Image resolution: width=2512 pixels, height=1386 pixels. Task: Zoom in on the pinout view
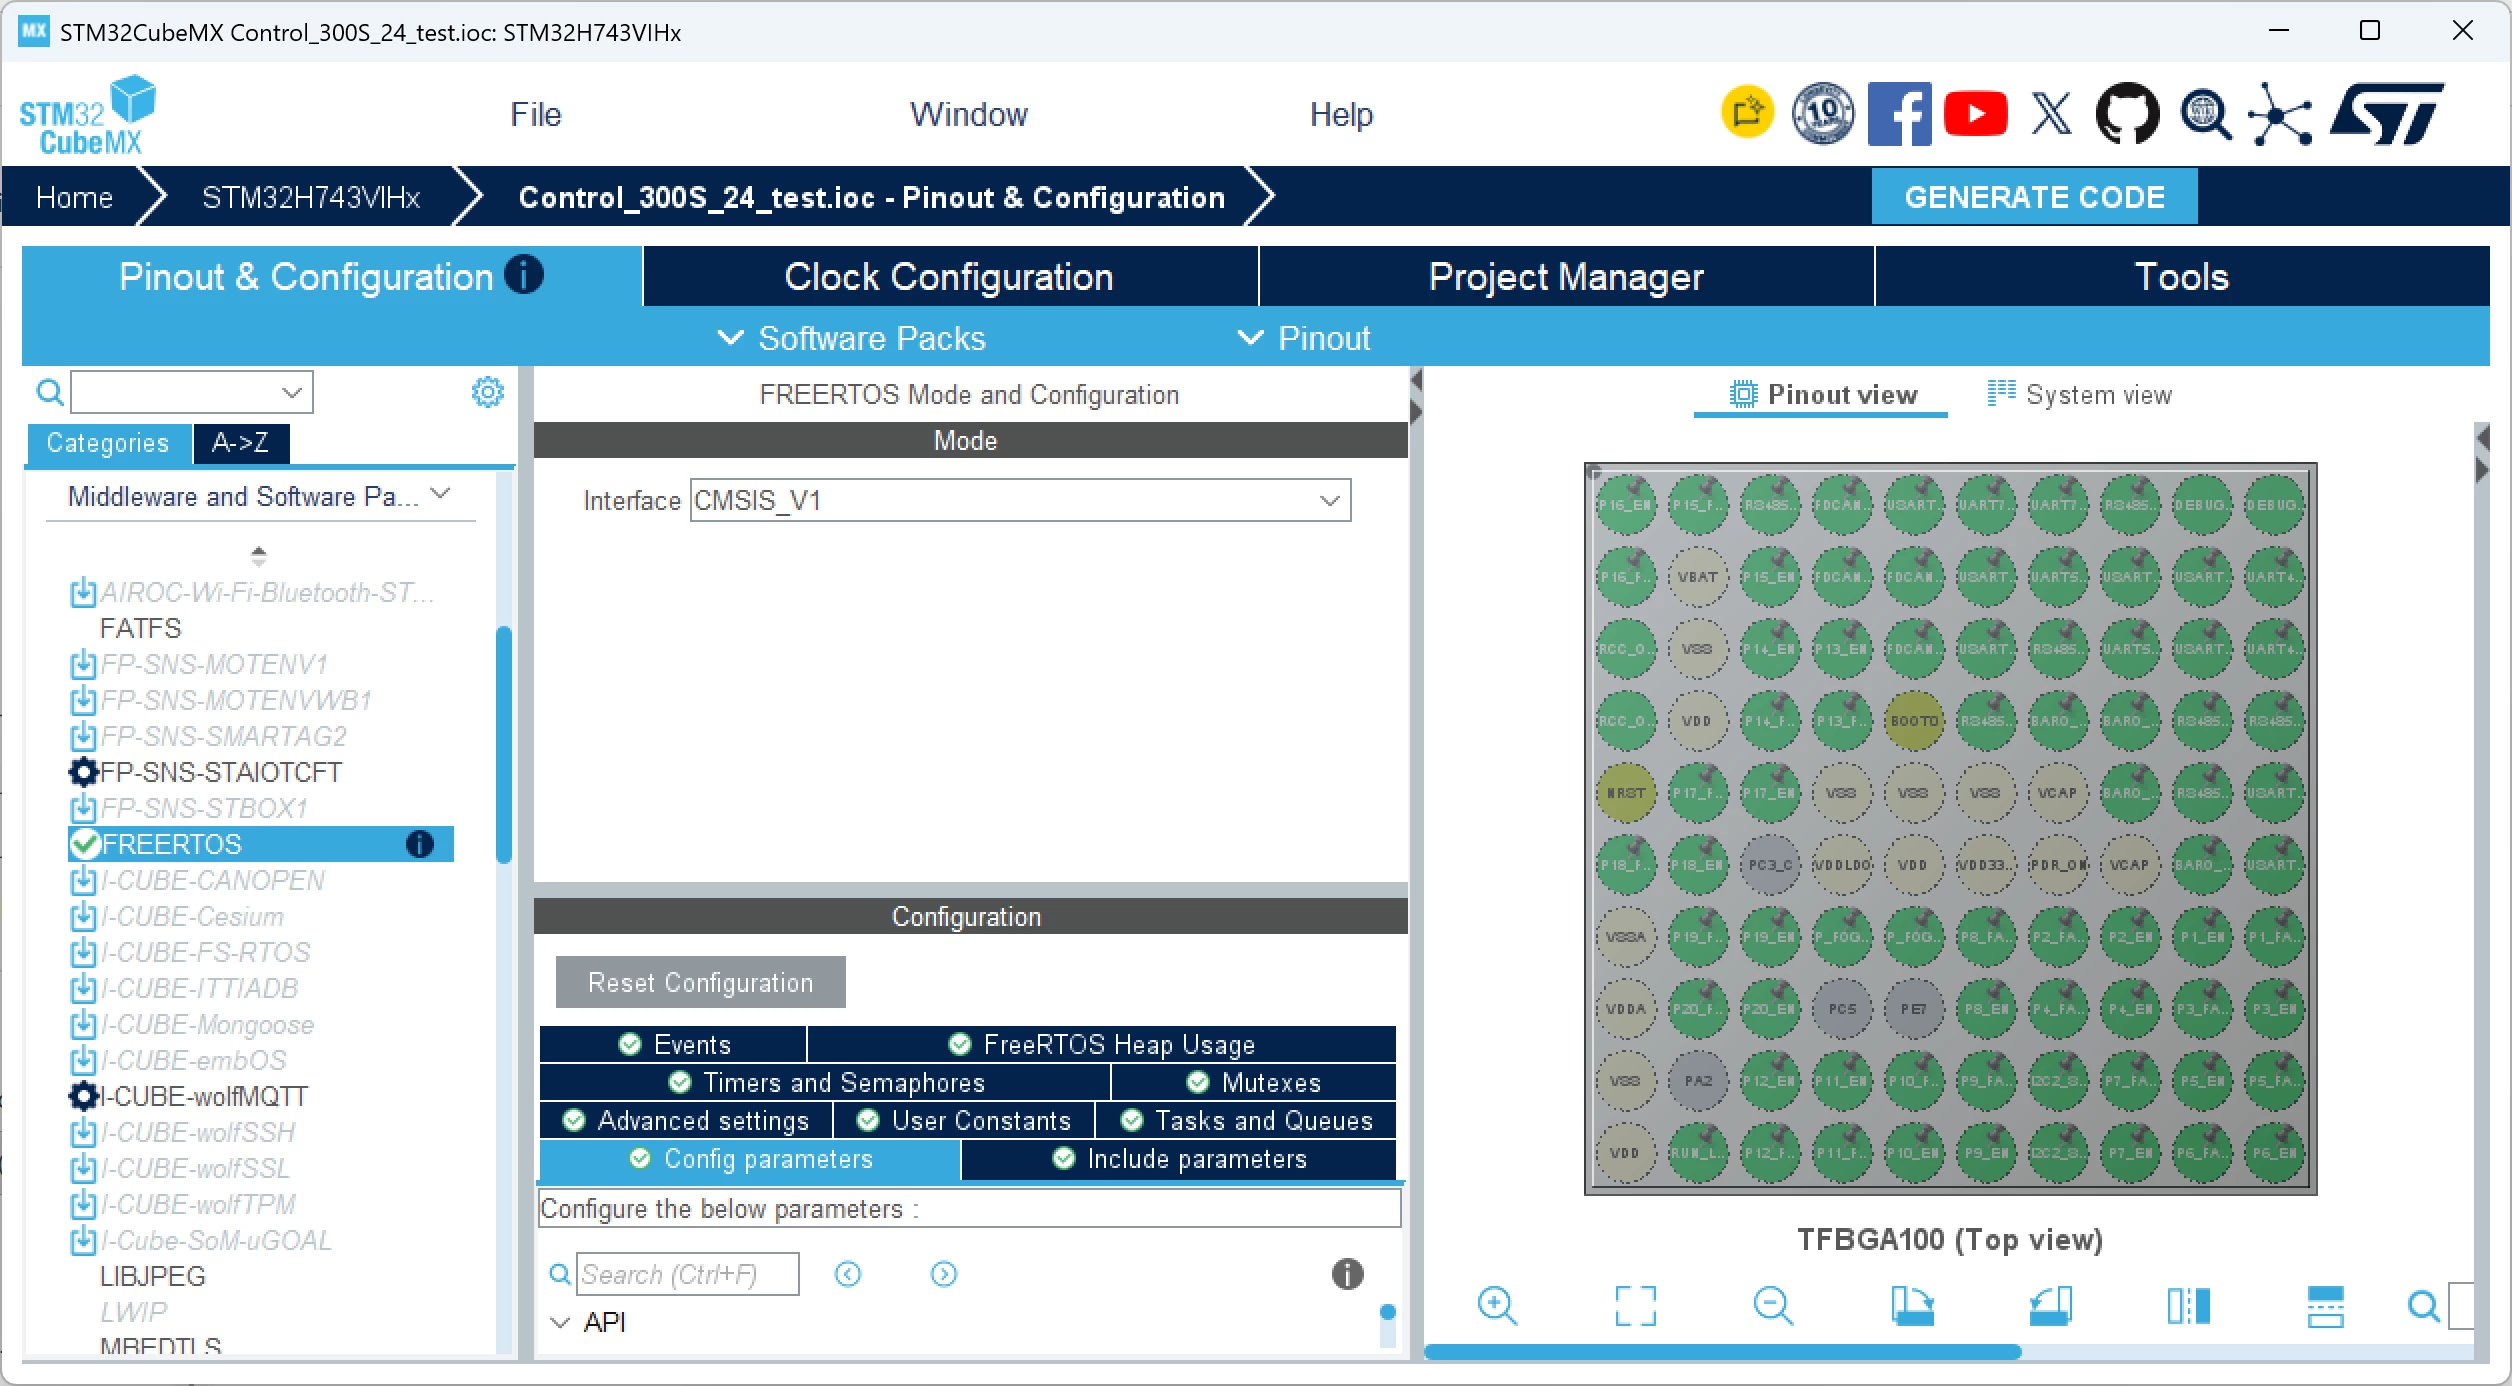[1497, 1306]
